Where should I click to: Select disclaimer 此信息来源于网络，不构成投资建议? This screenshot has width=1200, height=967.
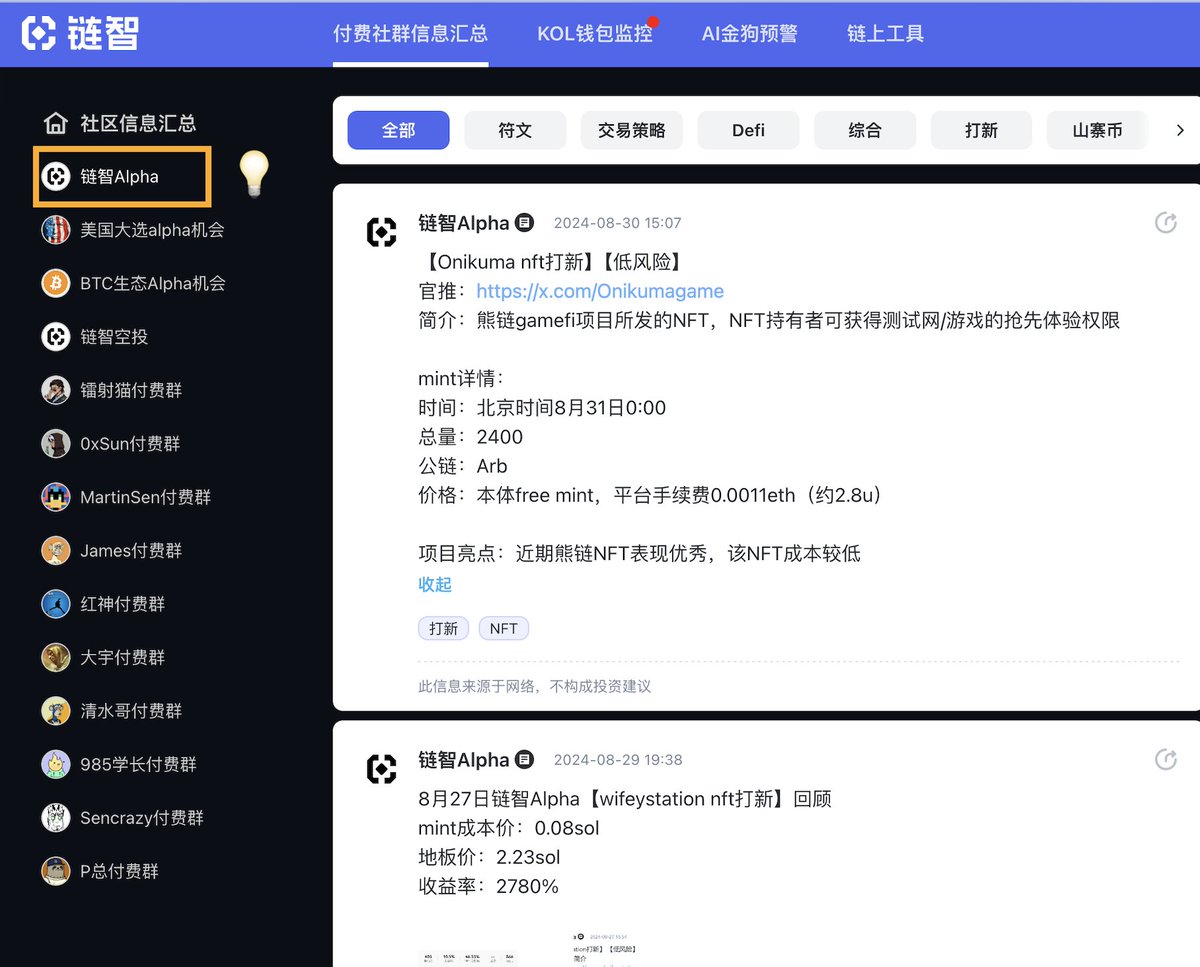[x=534, y=686]
